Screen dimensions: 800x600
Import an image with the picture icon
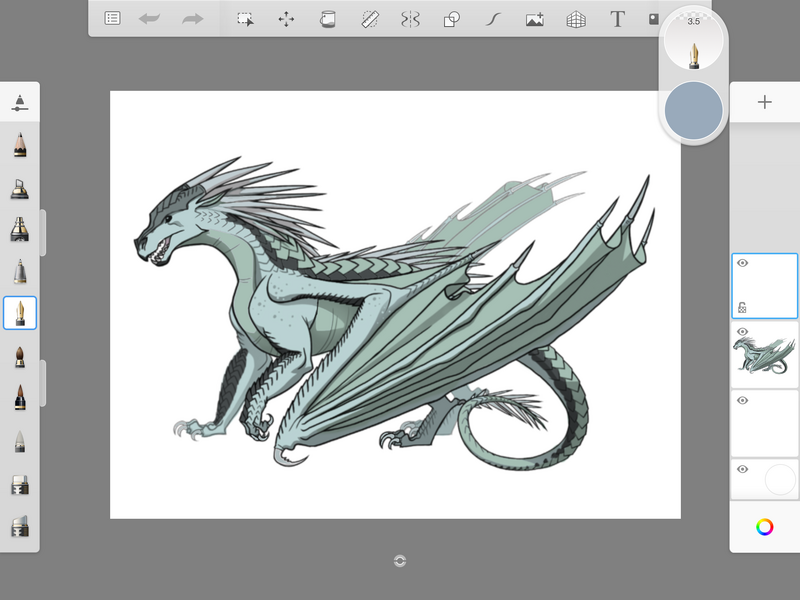tap(534, 19)
